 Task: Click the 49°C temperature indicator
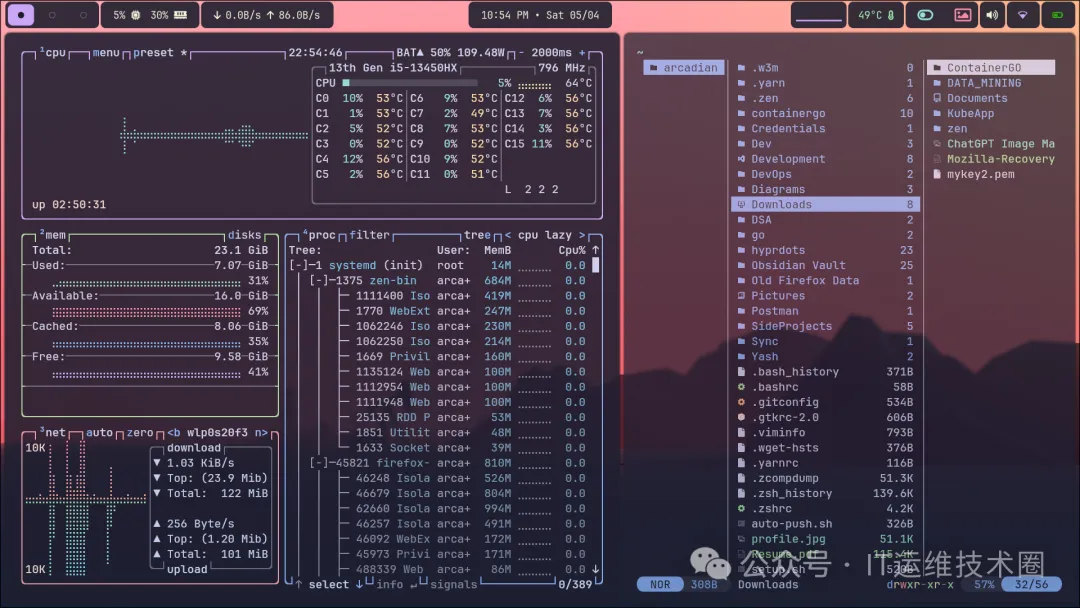875,15
